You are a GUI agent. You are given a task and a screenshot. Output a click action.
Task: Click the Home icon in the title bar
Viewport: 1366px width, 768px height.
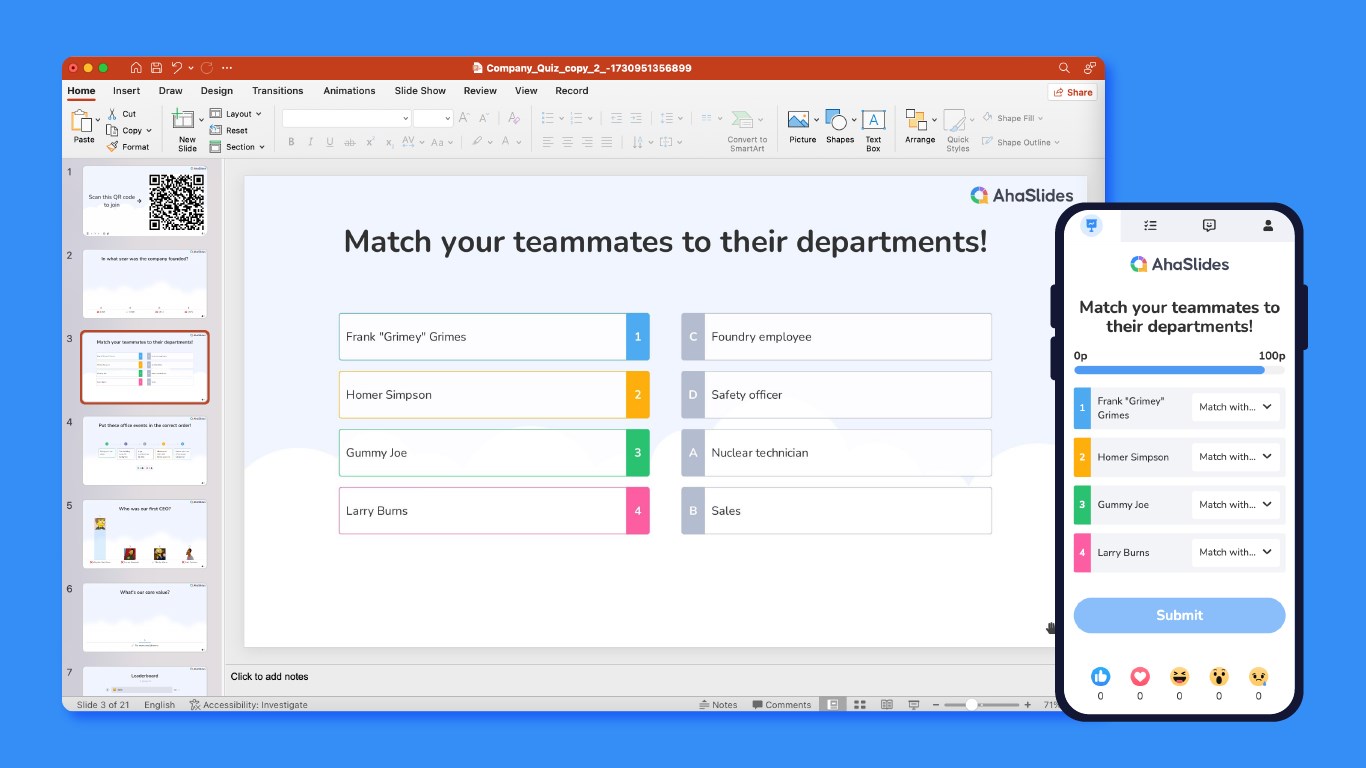[137, 68]
